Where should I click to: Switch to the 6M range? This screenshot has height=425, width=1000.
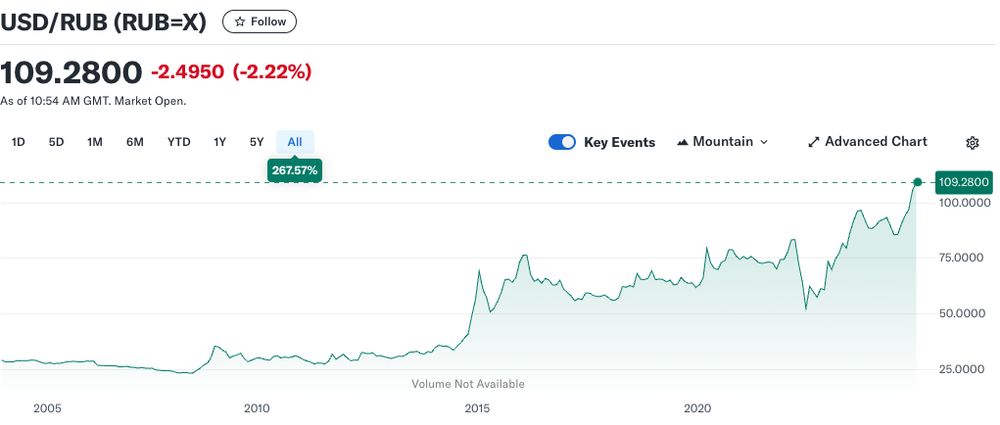[135, 142]
